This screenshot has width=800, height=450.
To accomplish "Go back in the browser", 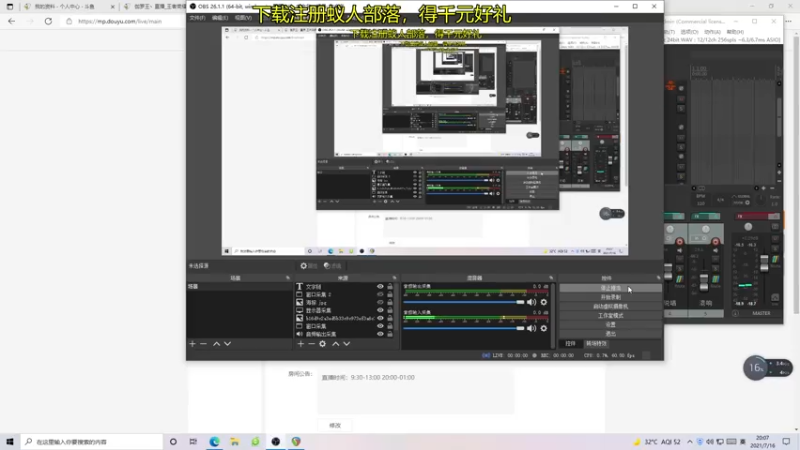I will tap(12, 21).
